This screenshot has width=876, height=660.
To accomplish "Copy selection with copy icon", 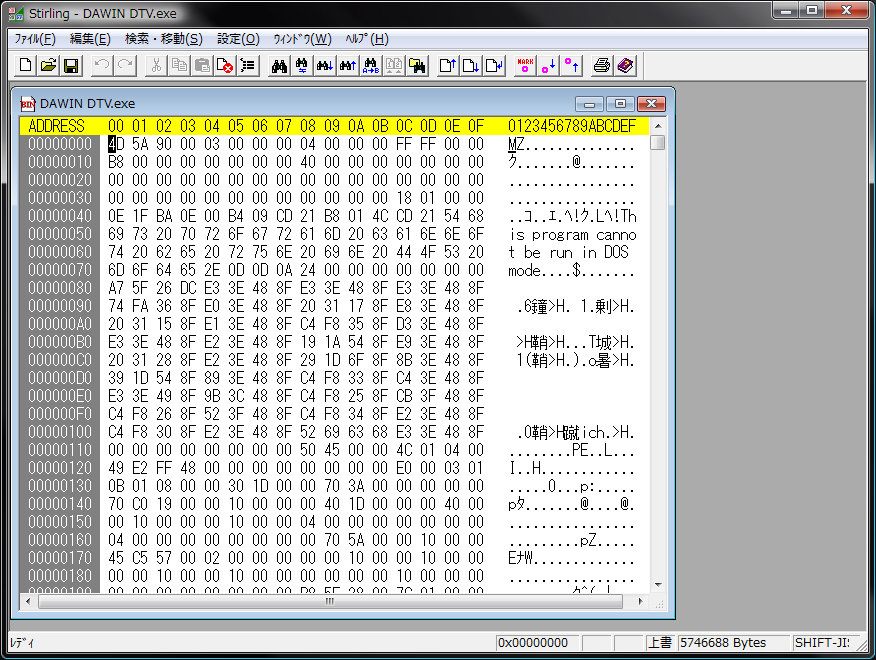I will pos(179,66).
